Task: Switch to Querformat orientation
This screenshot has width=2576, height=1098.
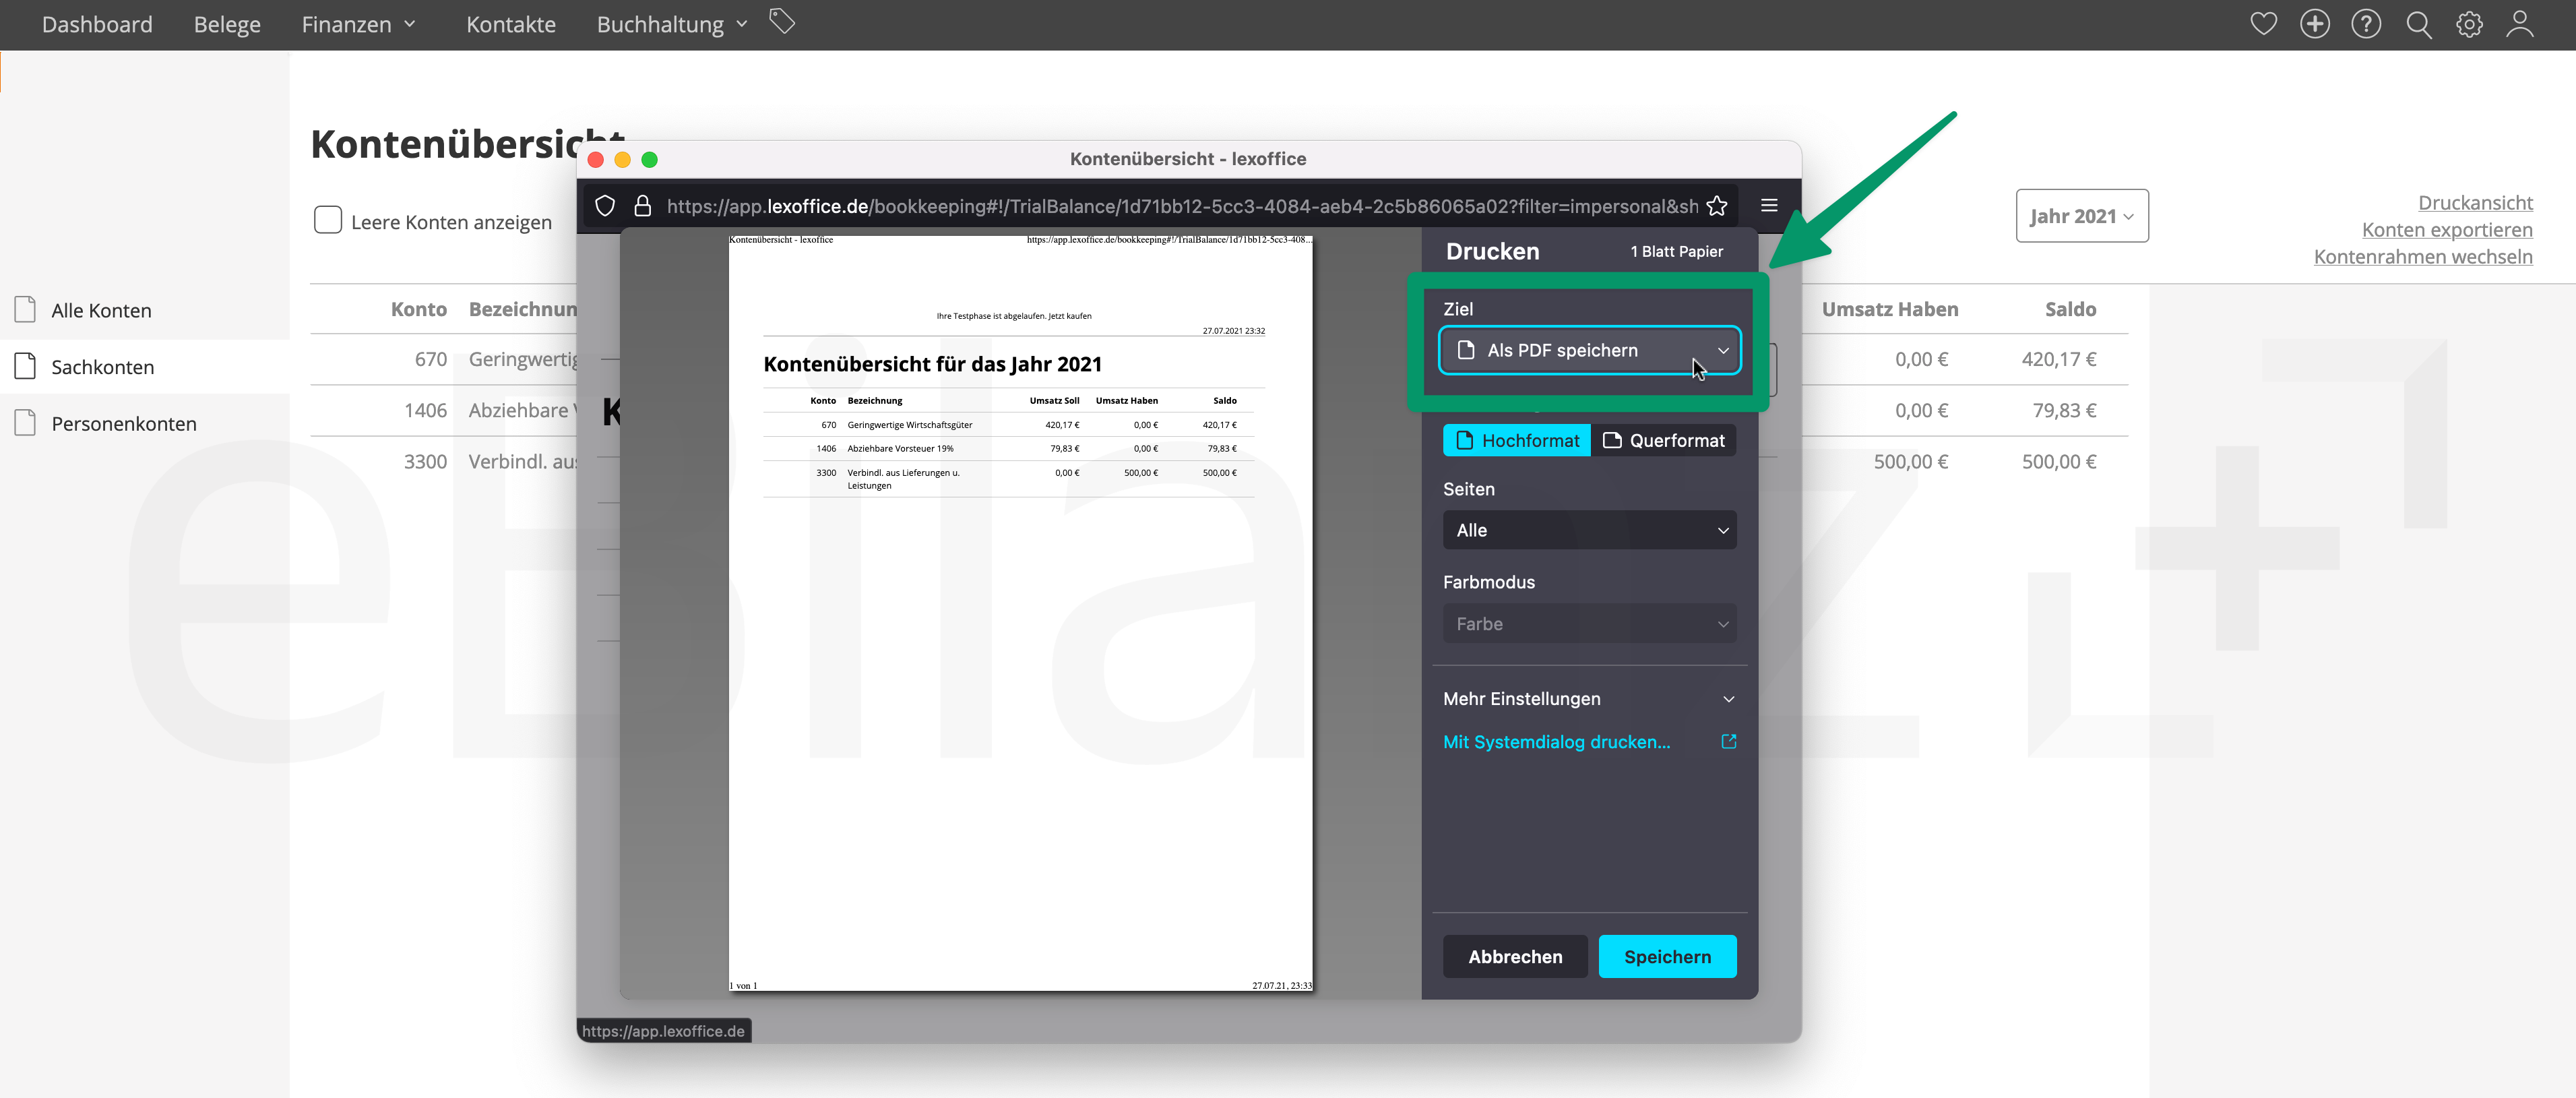Action: [1663, 440]
